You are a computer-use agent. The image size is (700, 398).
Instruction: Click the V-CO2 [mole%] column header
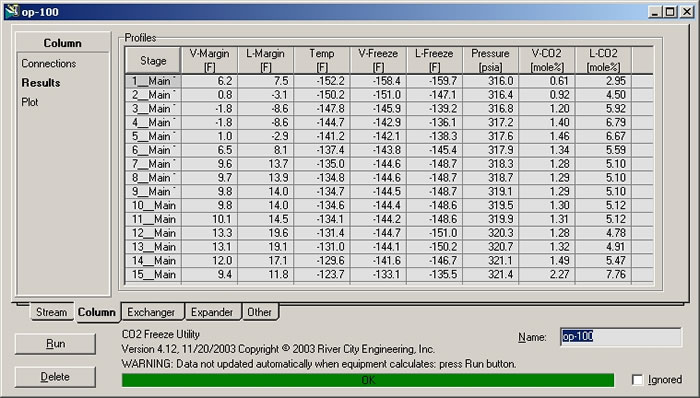(x=547, y=60)
